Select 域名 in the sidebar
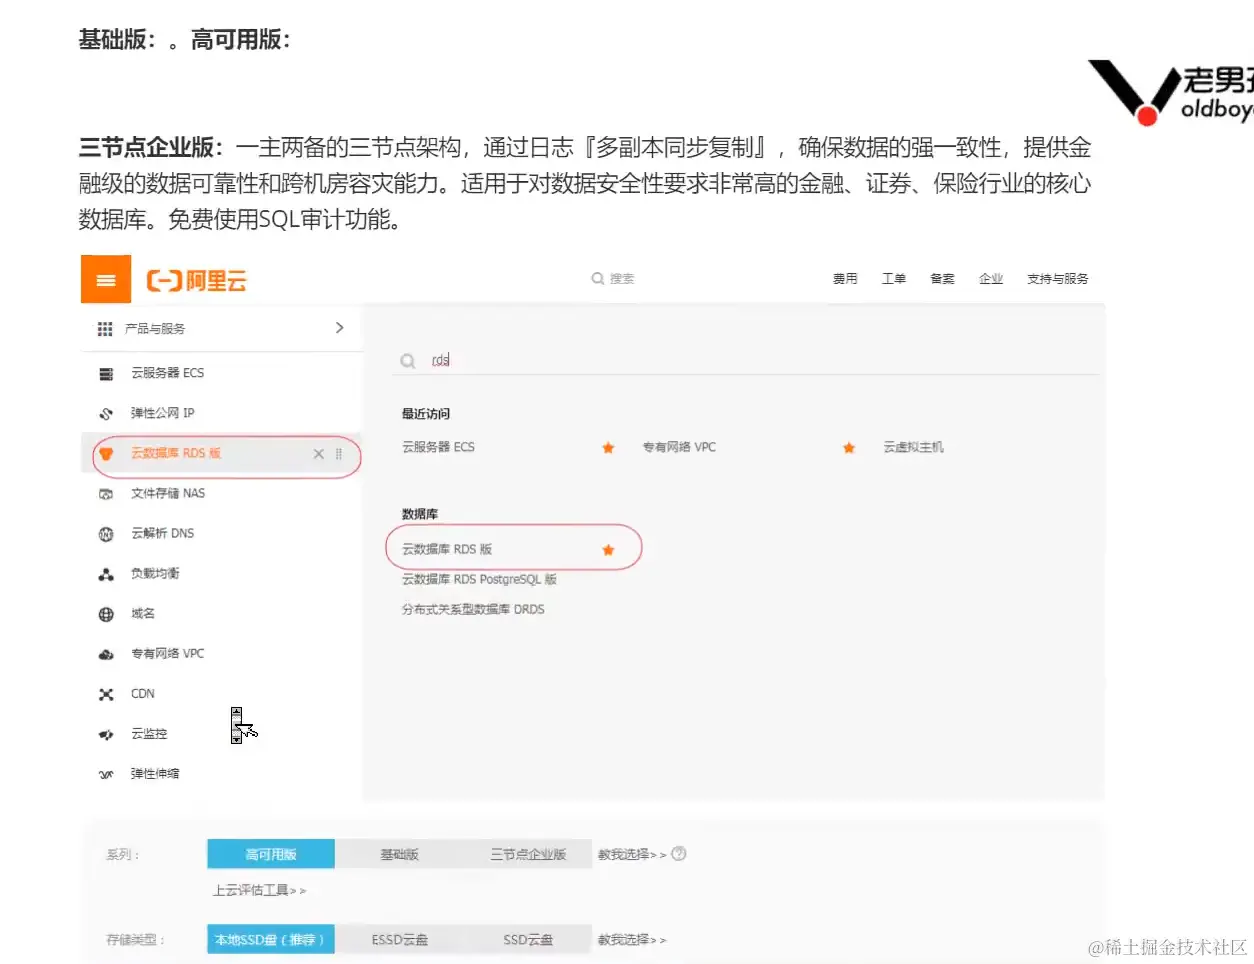The image size is (1254, 964). coord(143,613)
